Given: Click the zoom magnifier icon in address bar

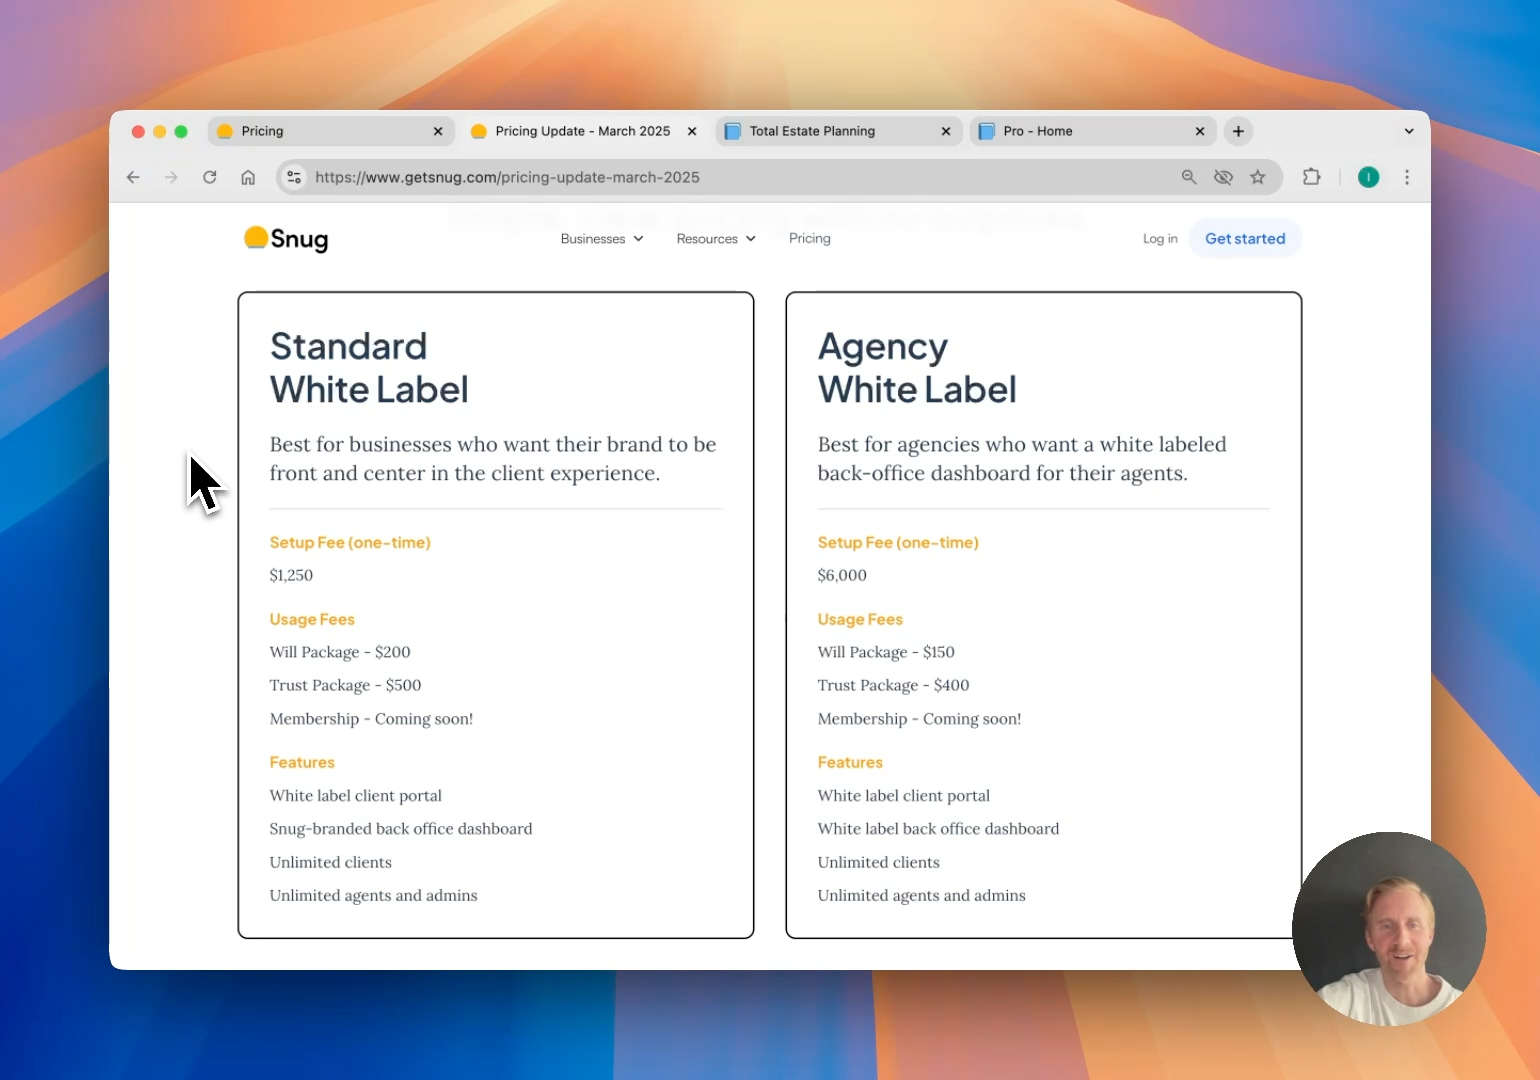Looking at the screenshot, I should pyautogui.click(x=1189, y=177).
